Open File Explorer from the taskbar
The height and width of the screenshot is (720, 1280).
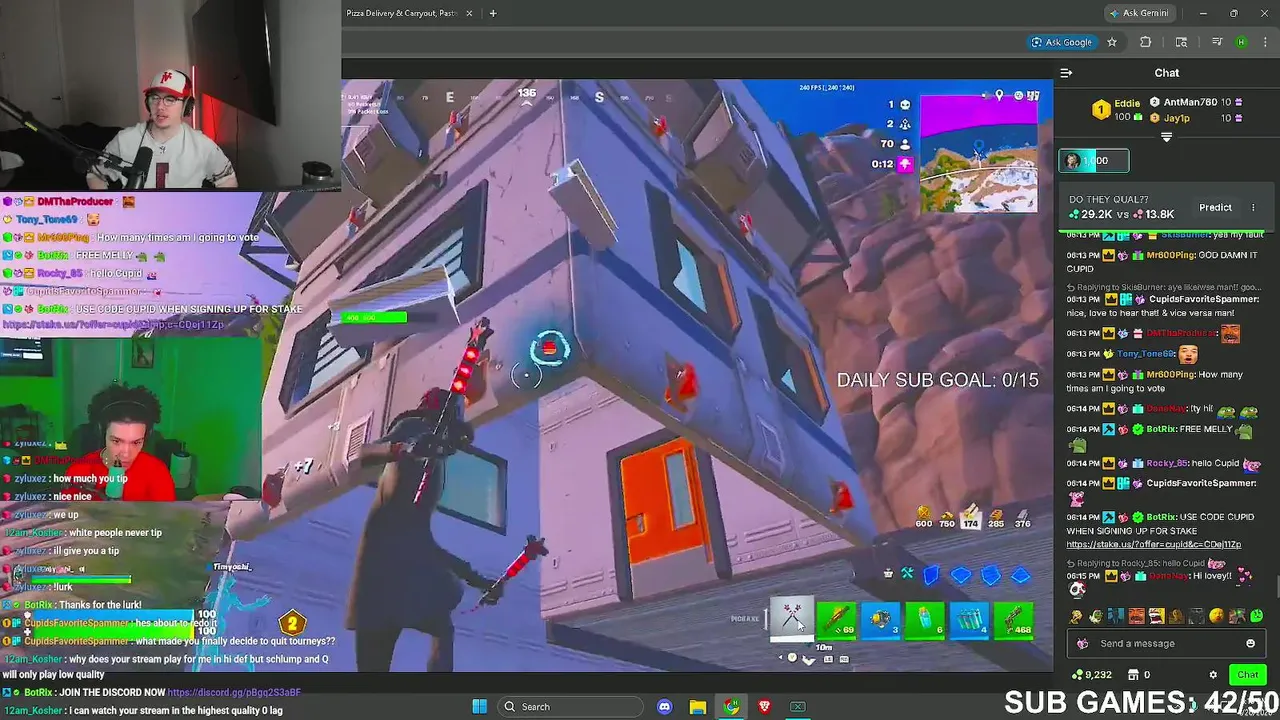pyautogui.click(x=698, y=707)
